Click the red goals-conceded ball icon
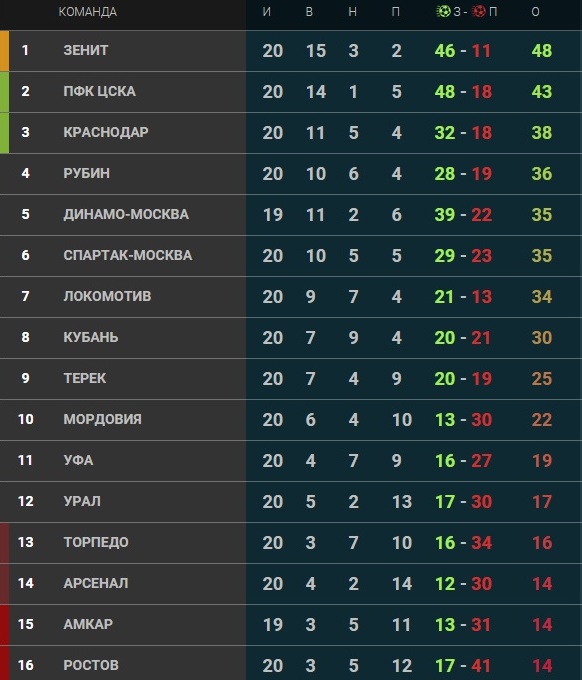Viewport: 582px width, 680px height. 478,12
